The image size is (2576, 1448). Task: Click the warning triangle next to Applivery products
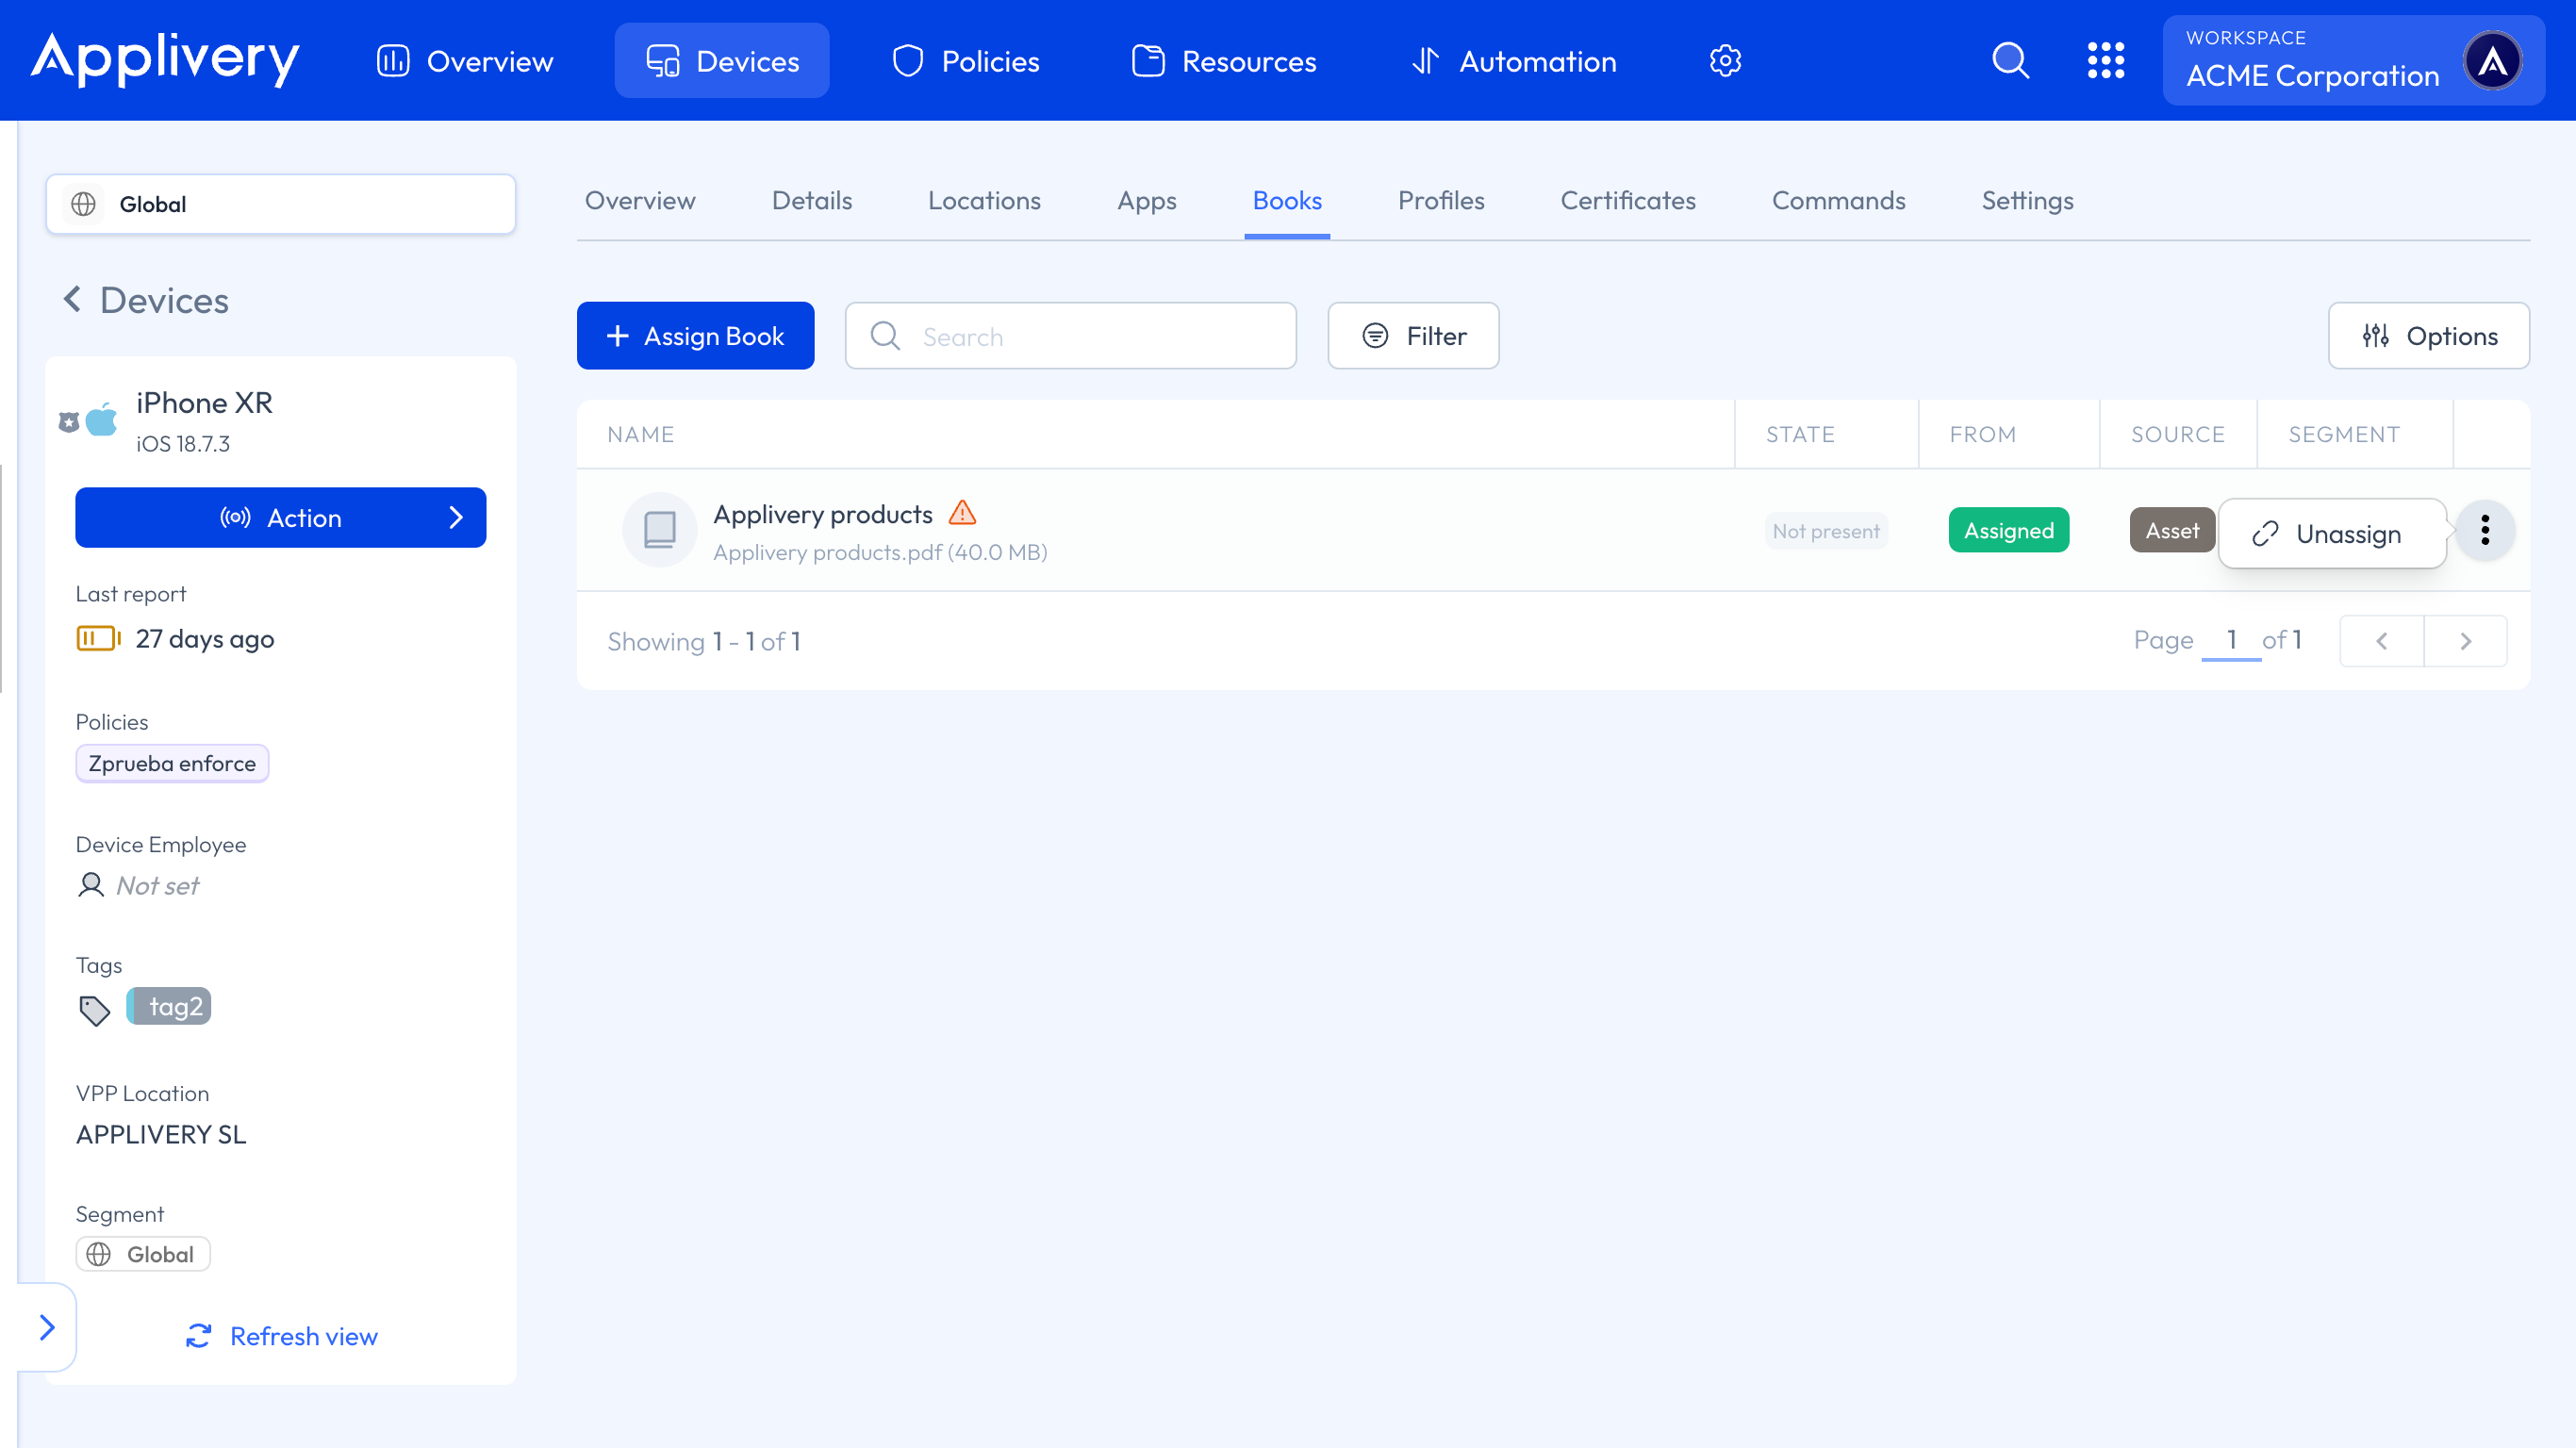[962, 513]
